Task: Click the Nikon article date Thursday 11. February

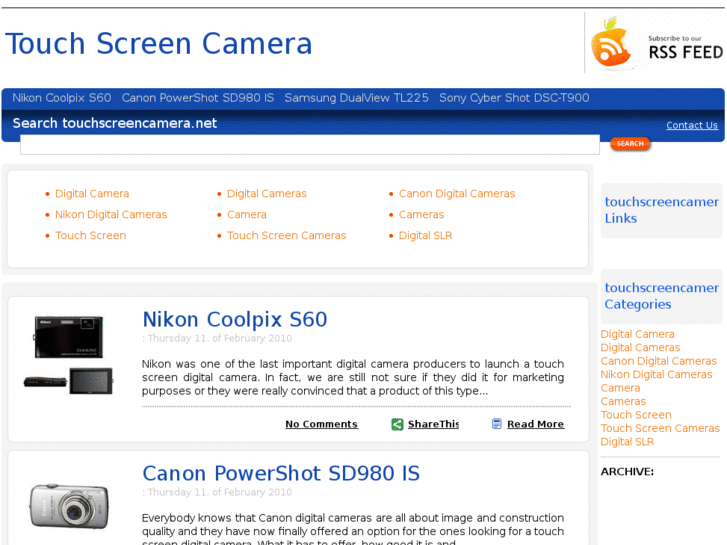Action: tap(219, 339)
